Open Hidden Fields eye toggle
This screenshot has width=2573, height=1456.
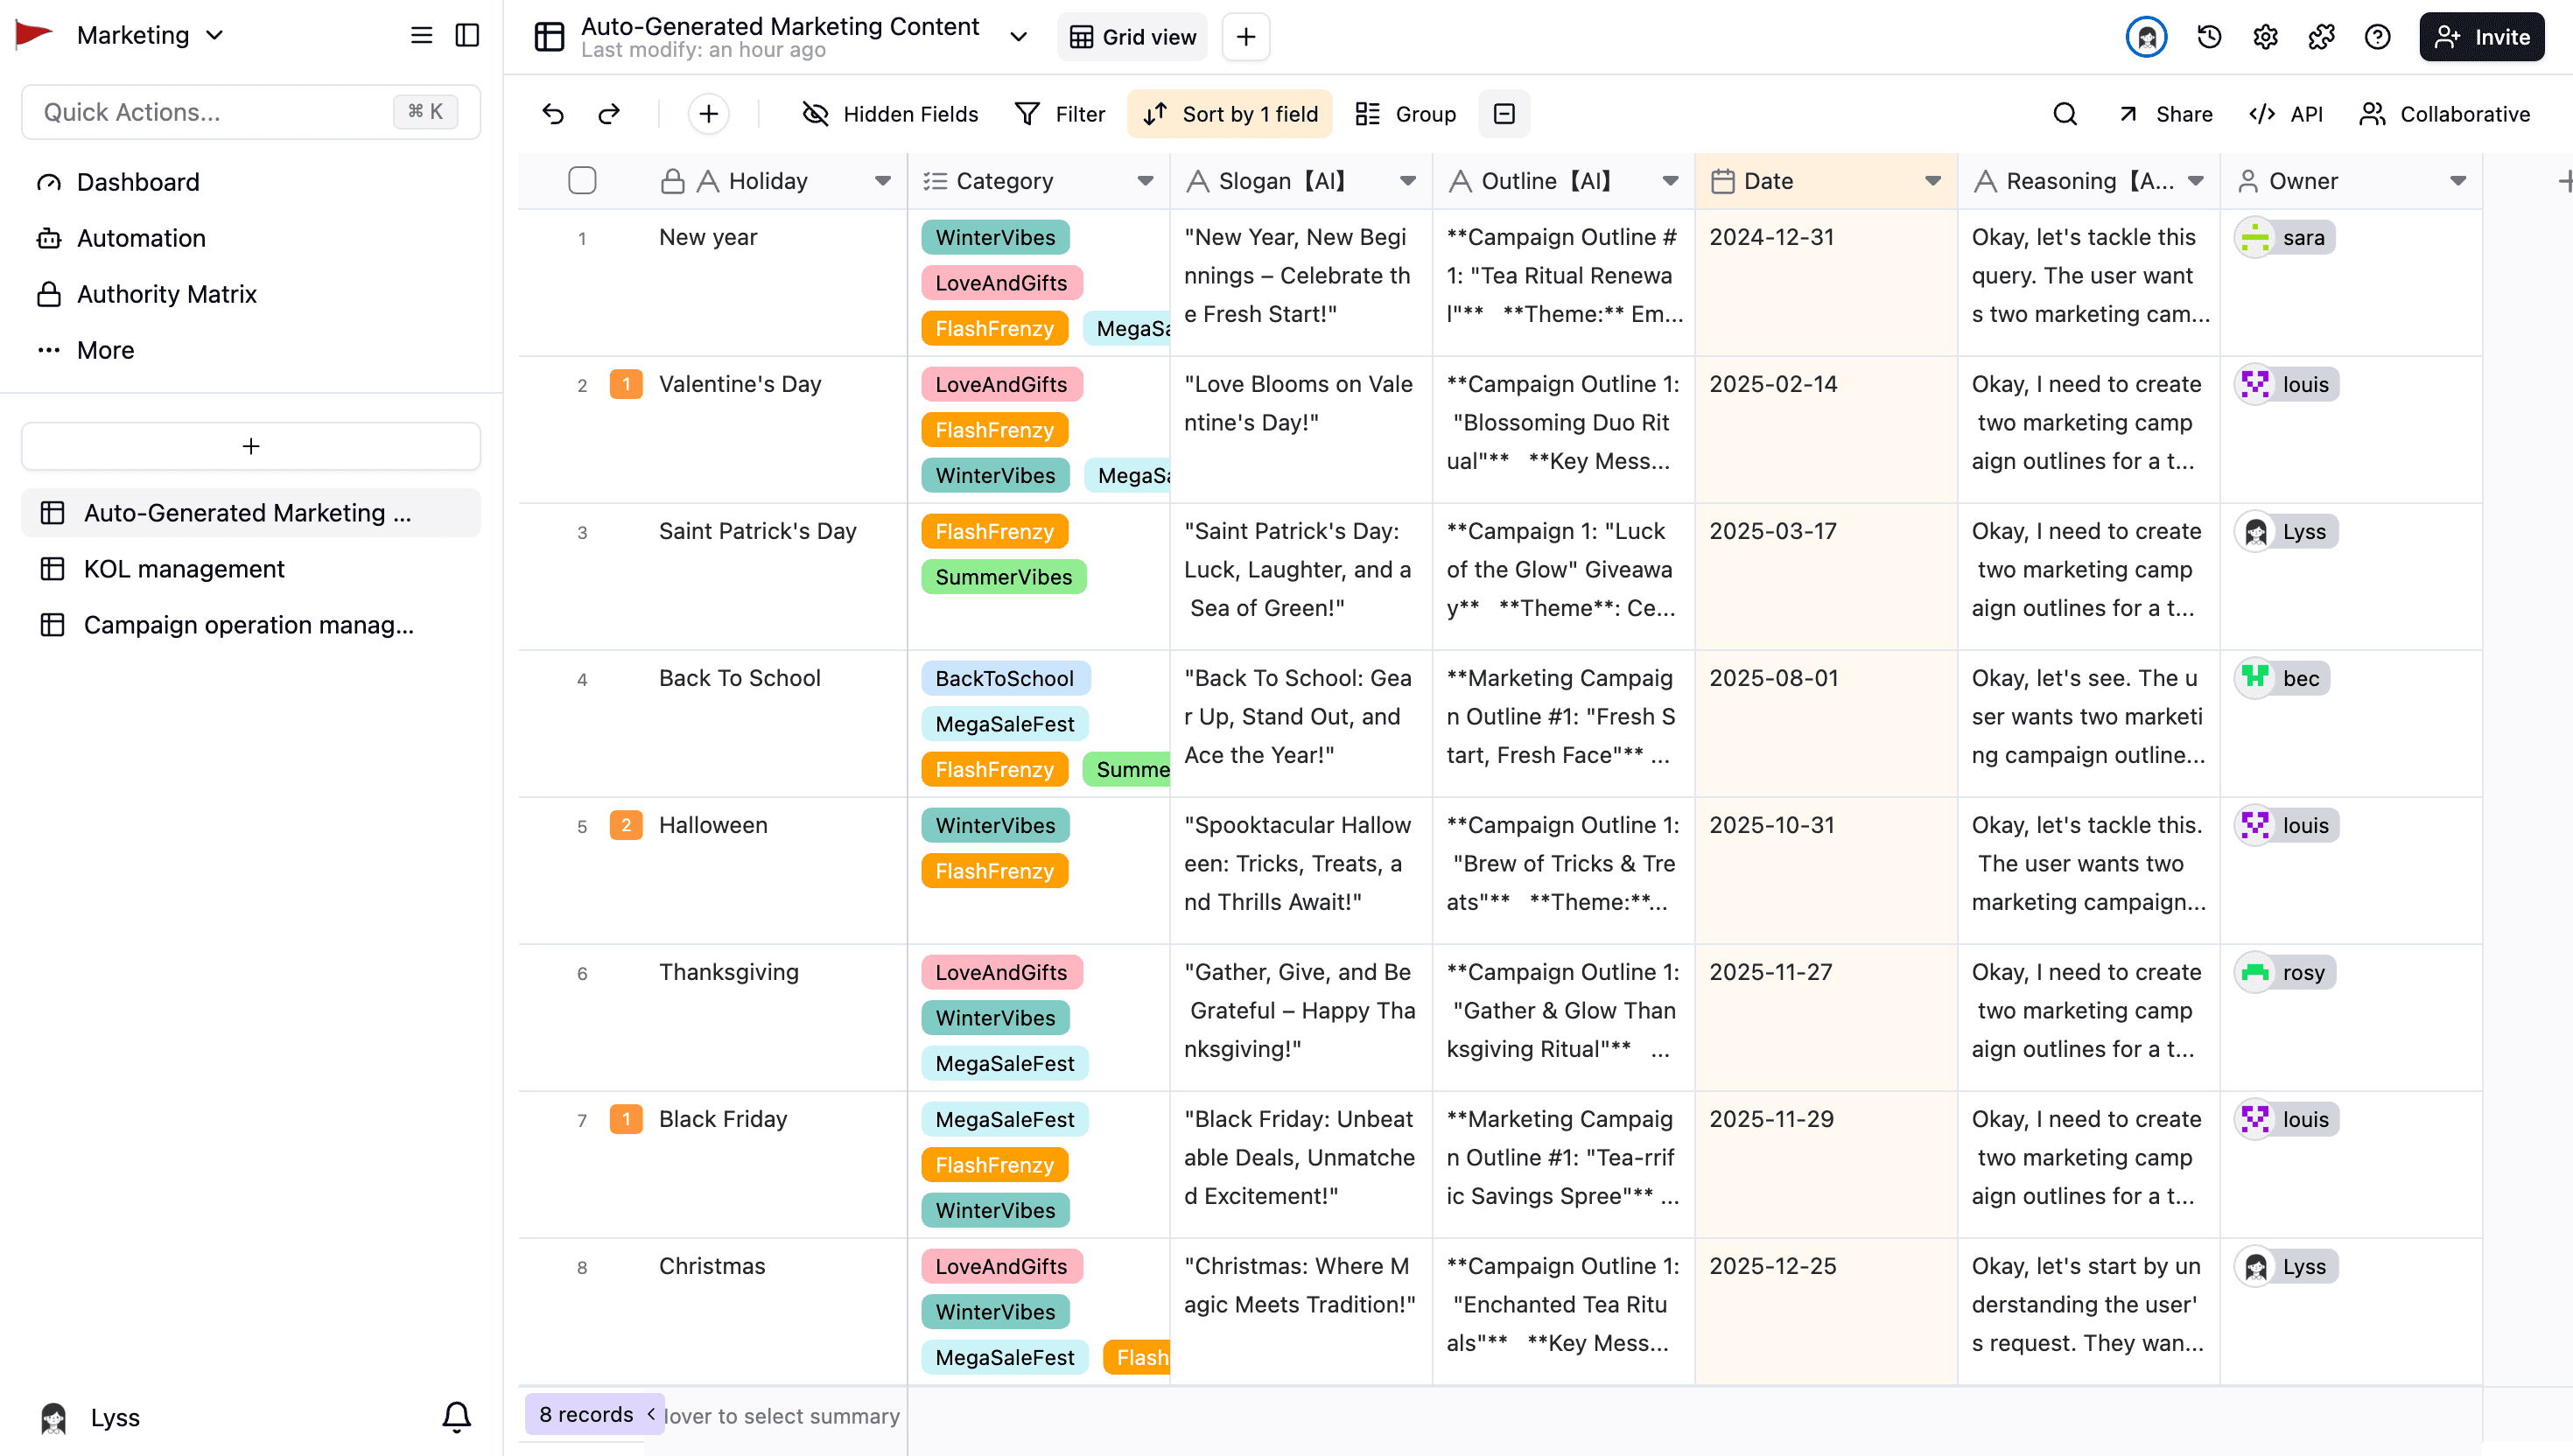889,114
